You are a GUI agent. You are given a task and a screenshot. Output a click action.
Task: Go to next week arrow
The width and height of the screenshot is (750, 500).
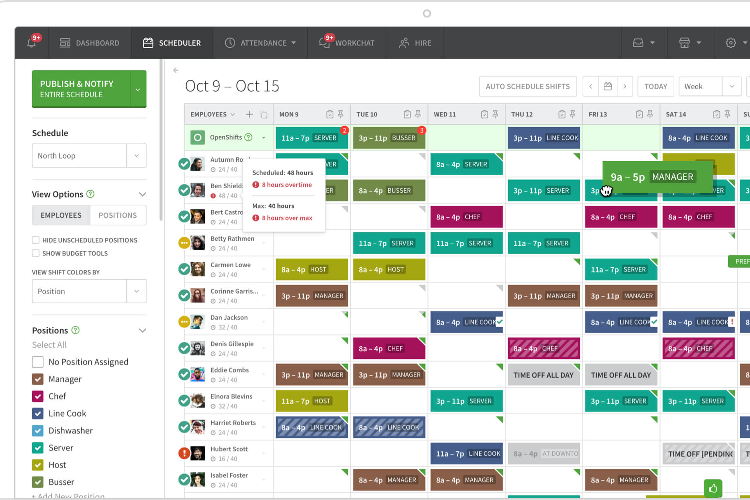coord(625,86)
